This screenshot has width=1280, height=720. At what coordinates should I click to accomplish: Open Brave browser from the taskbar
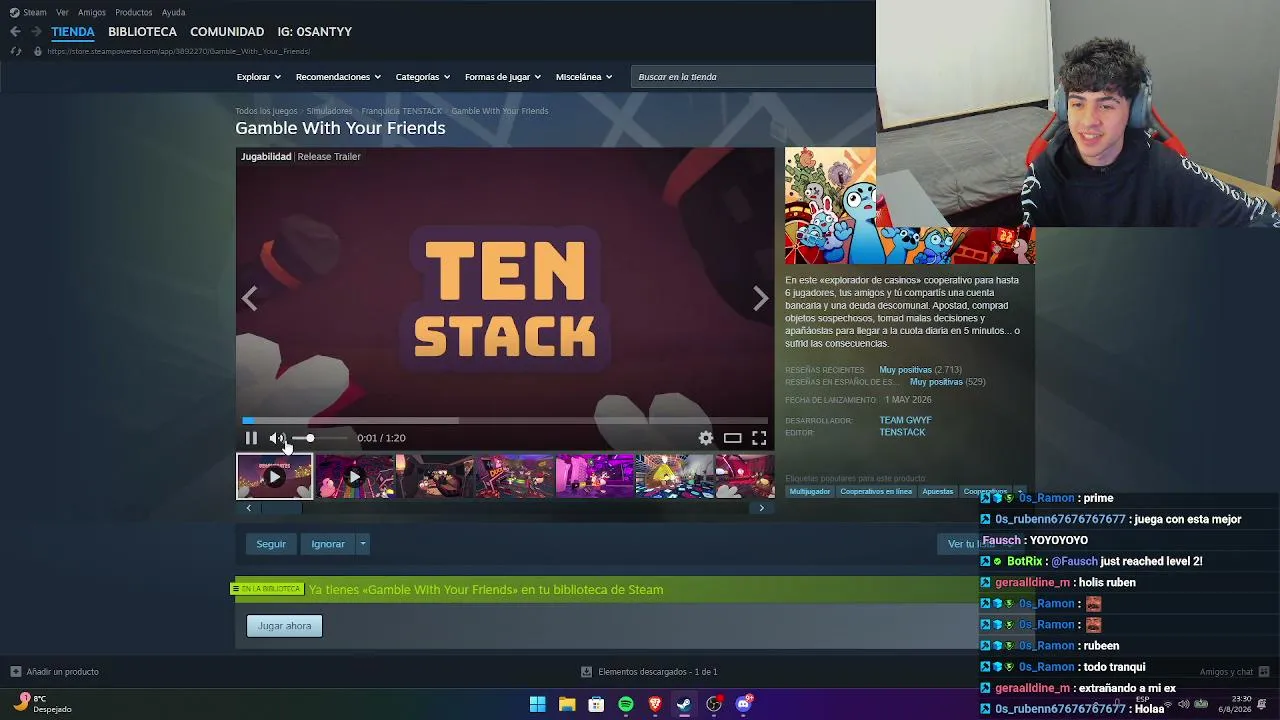pyautogui.click(x=655, y=705)
